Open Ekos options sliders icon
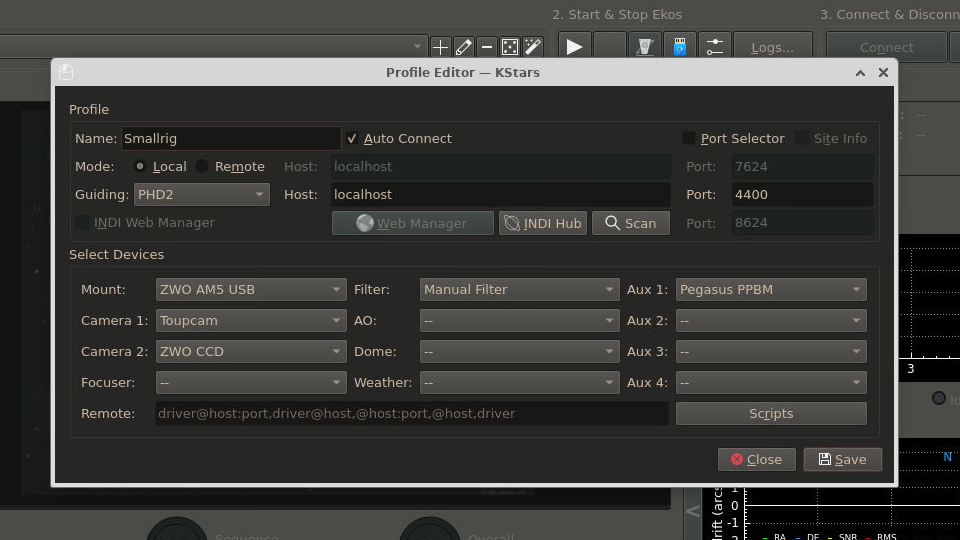960x540 pixels. point(714,47)
